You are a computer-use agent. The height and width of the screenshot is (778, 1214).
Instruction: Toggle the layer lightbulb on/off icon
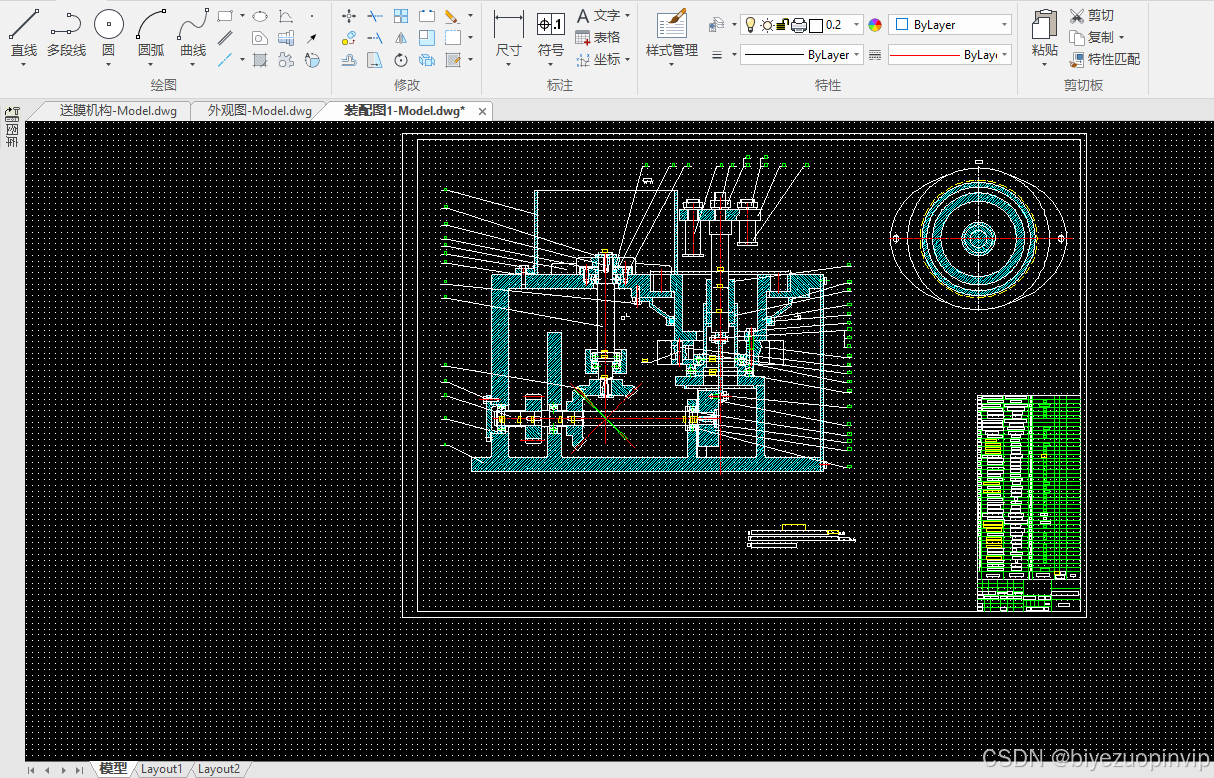pyautogui.click(x=750, y=25)
